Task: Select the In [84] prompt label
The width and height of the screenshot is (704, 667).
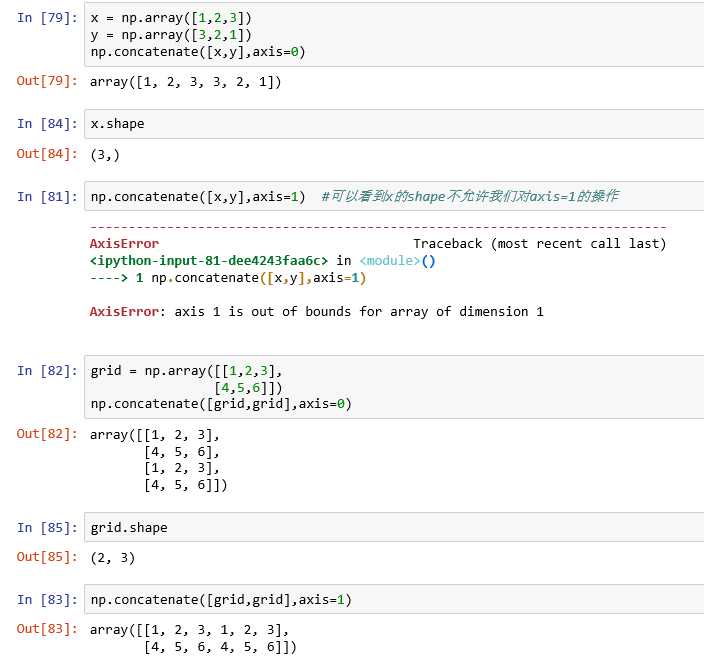Action: click(47, 124)
